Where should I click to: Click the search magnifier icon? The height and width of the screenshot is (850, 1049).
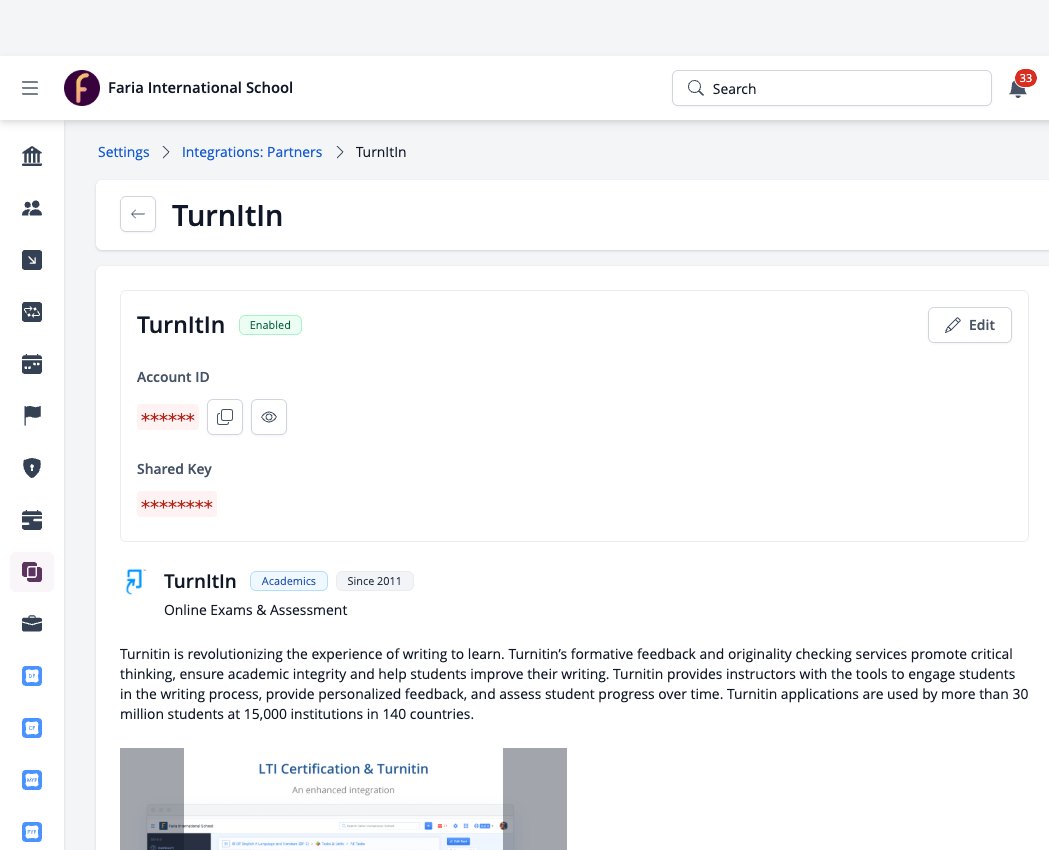(x=696, y=88)
